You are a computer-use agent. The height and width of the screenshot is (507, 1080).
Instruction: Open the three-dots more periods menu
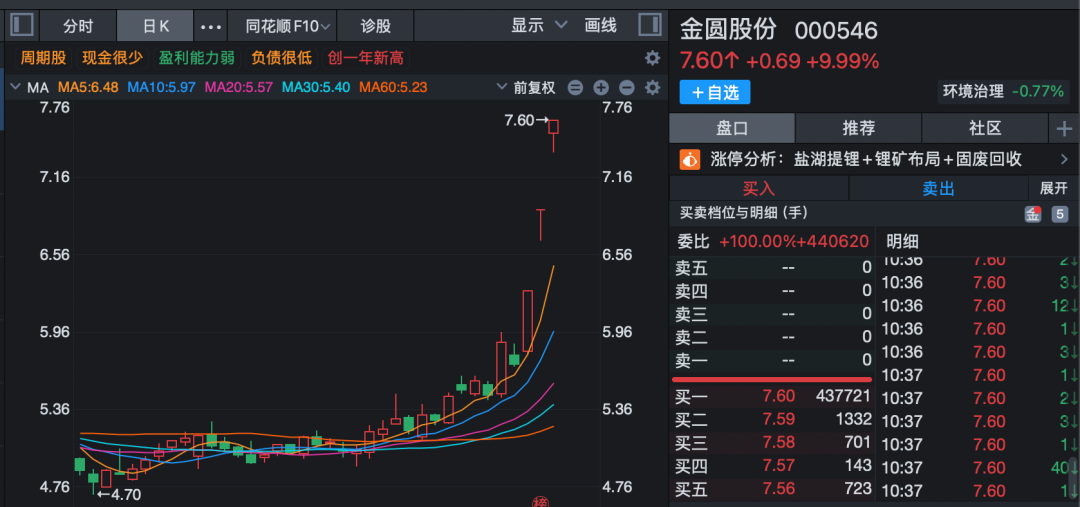(x=211, y=26)
